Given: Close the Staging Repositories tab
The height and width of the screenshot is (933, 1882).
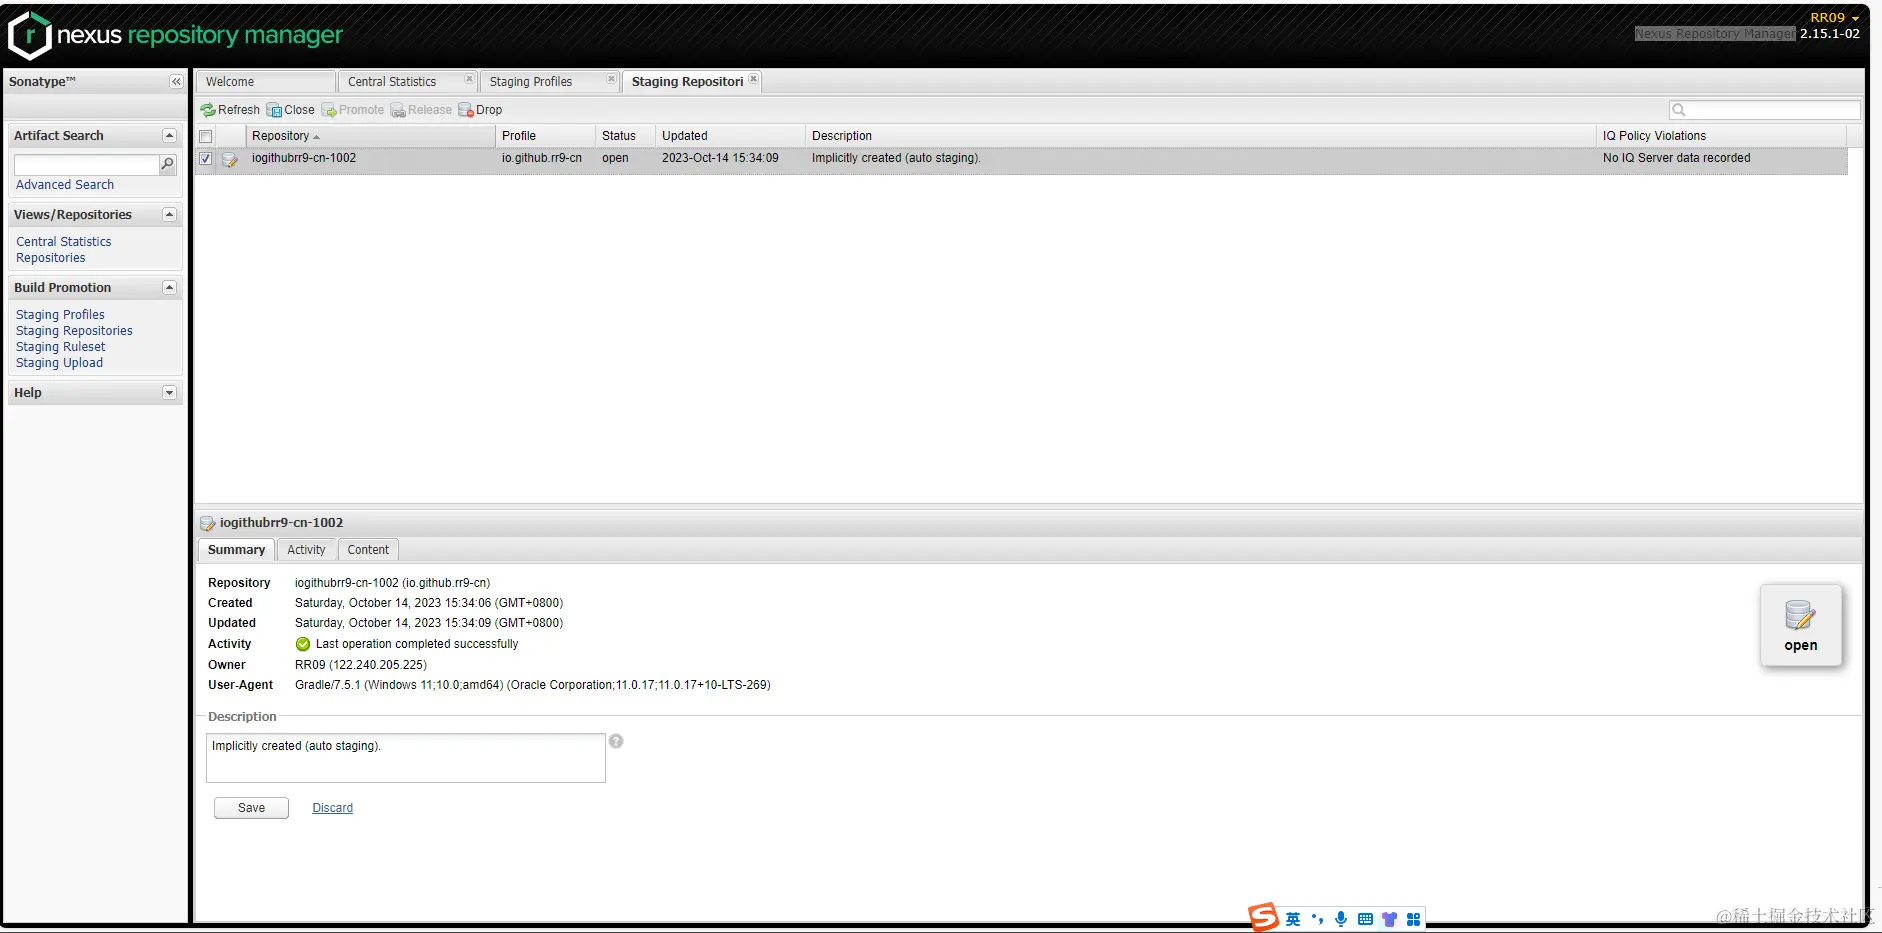Looking at the screenshot, I should [753, 79].
